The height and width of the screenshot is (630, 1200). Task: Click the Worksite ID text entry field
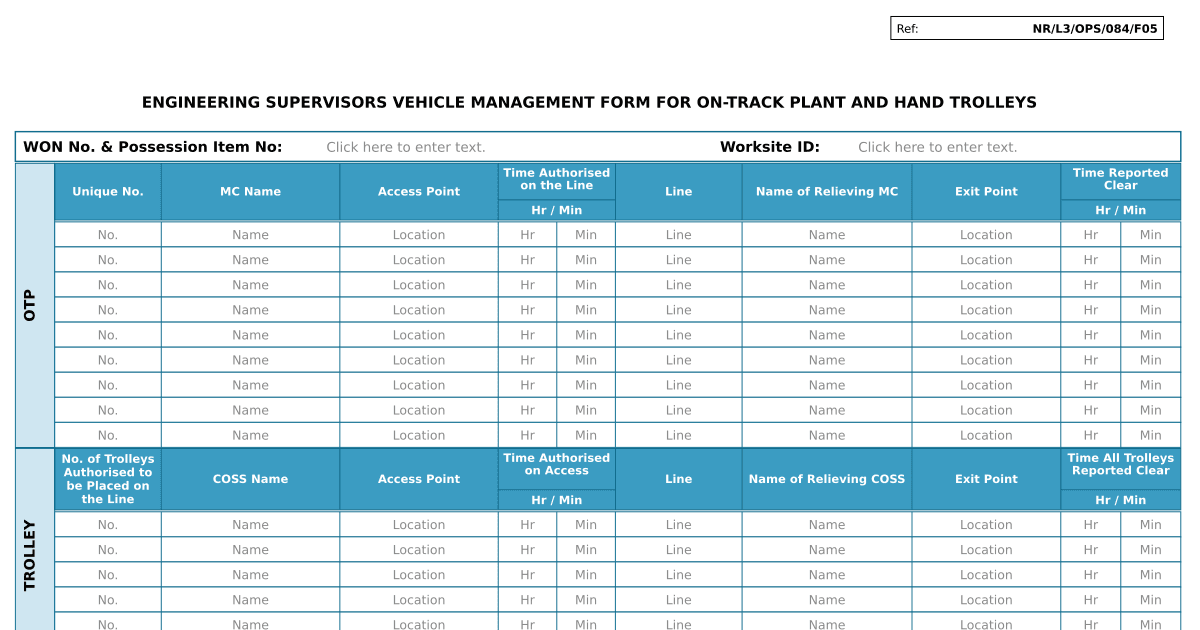click(x=938, y=147)
